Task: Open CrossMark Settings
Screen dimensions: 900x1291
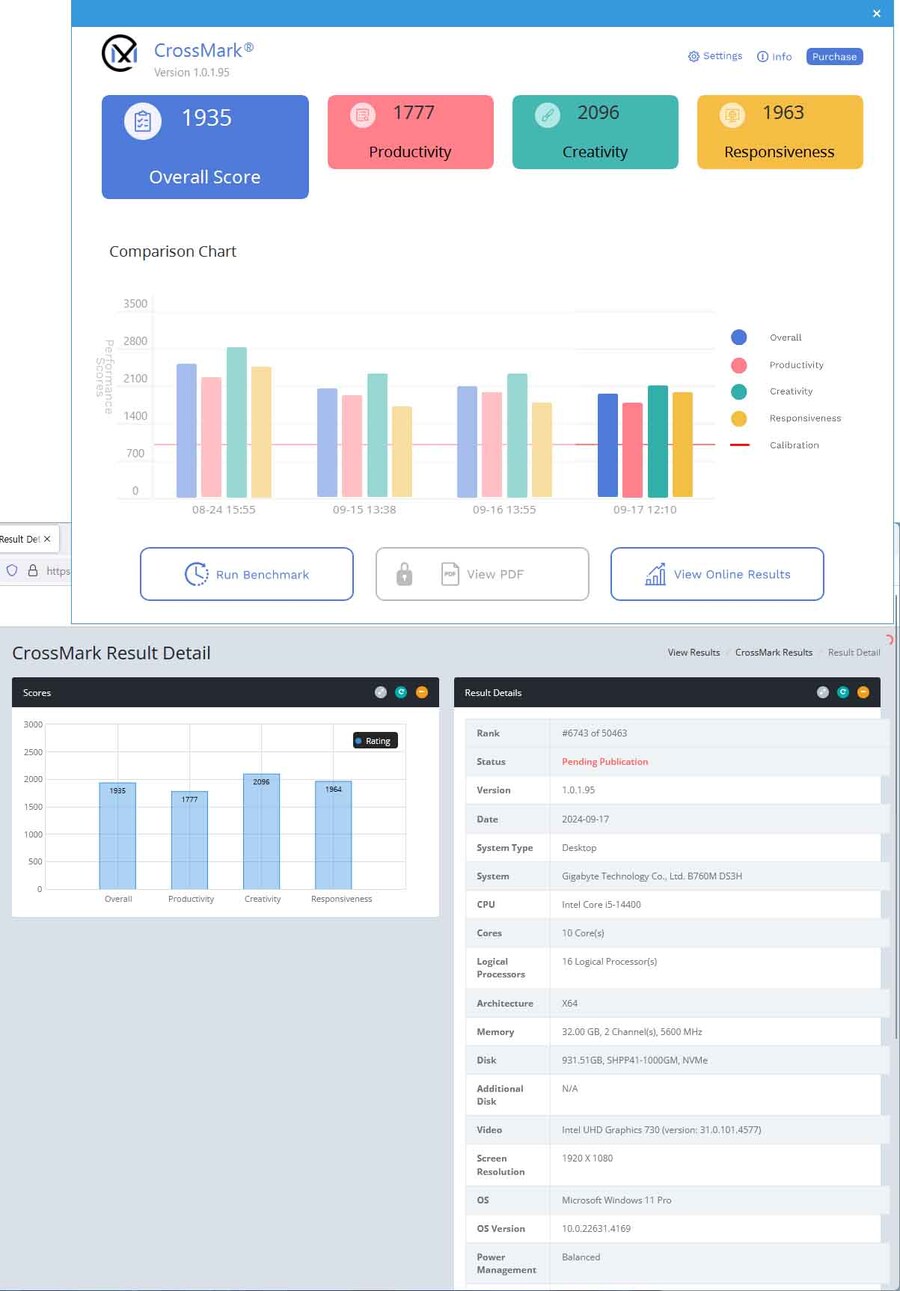Action: (715, 56)
